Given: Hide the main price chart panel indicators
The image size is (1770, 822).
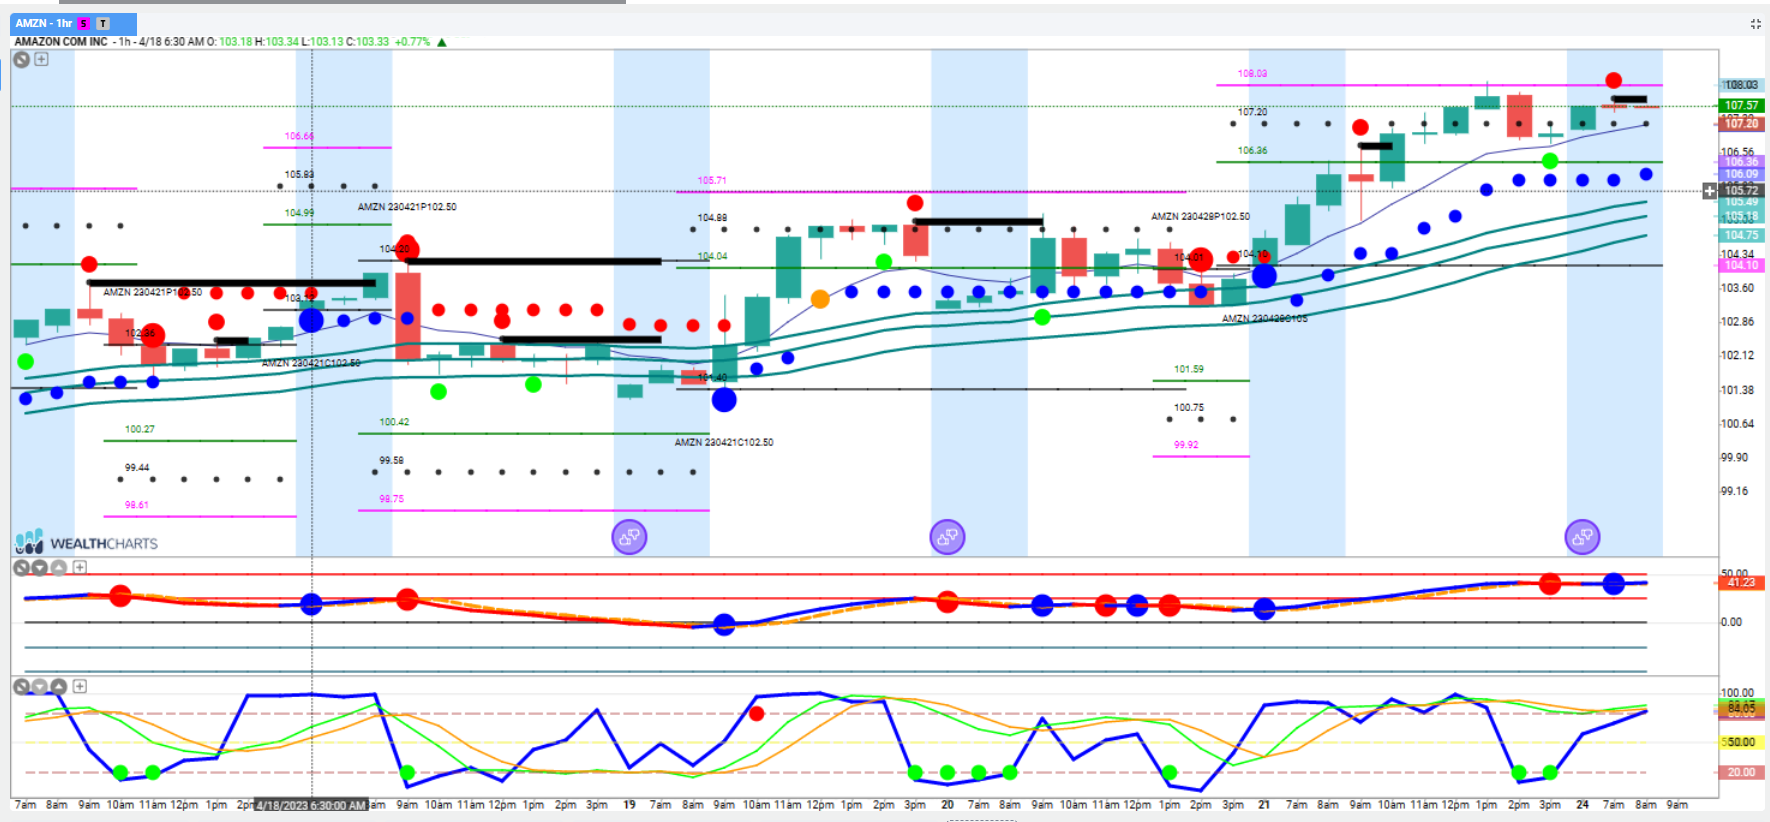Looking at the screenshot, I should pyautogui.click(x=21, y=60).
